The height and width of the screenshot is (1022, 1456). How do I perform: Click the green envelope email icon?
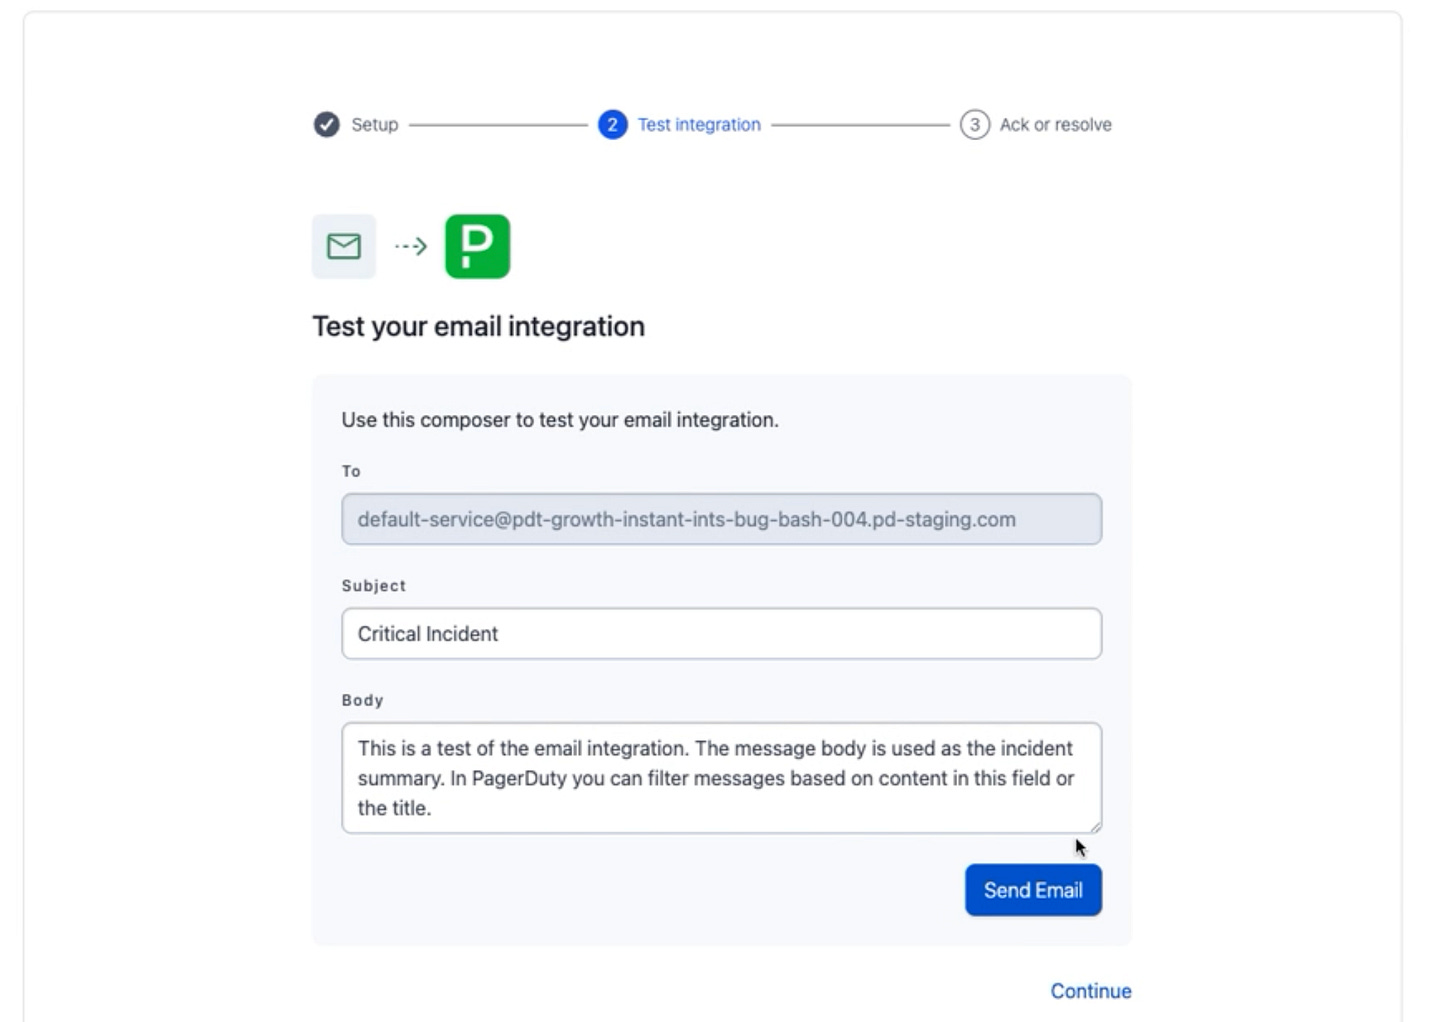344,246
